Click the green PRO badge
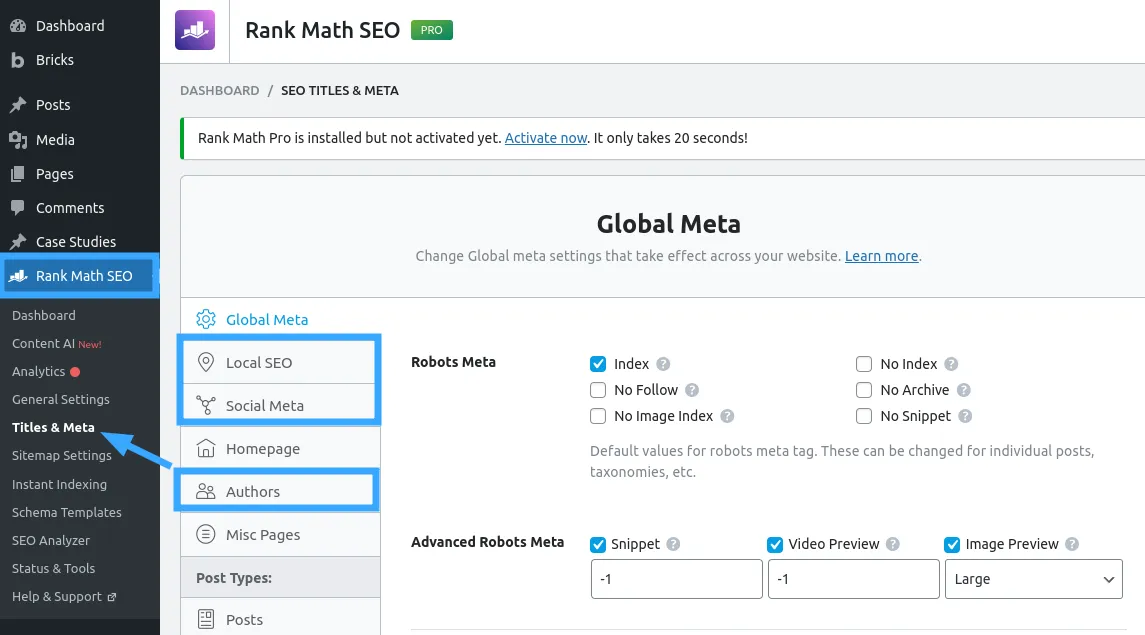Screen dimensions: 1145x635 coord(432,30)
